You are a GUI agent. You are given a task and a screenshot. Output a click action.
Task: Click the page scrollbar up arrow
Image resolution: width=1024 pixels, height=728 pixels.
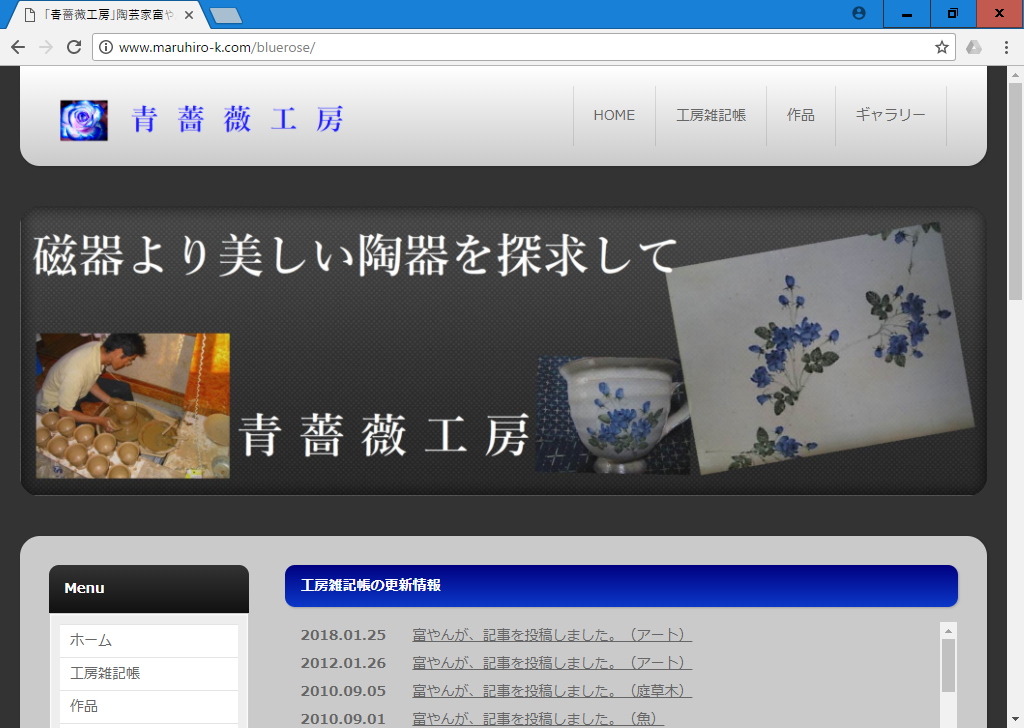pyautogui.click(x=1014, y=74)
